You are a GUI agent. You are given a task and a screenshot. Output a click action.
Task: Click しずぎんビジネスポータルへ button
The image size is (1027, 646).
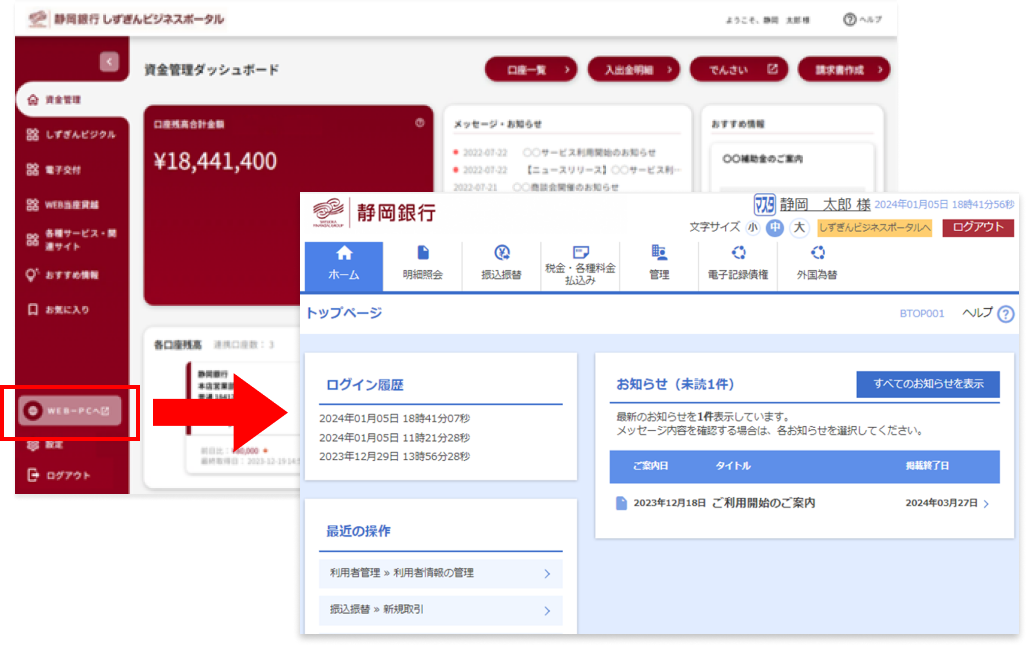[874, 228]
